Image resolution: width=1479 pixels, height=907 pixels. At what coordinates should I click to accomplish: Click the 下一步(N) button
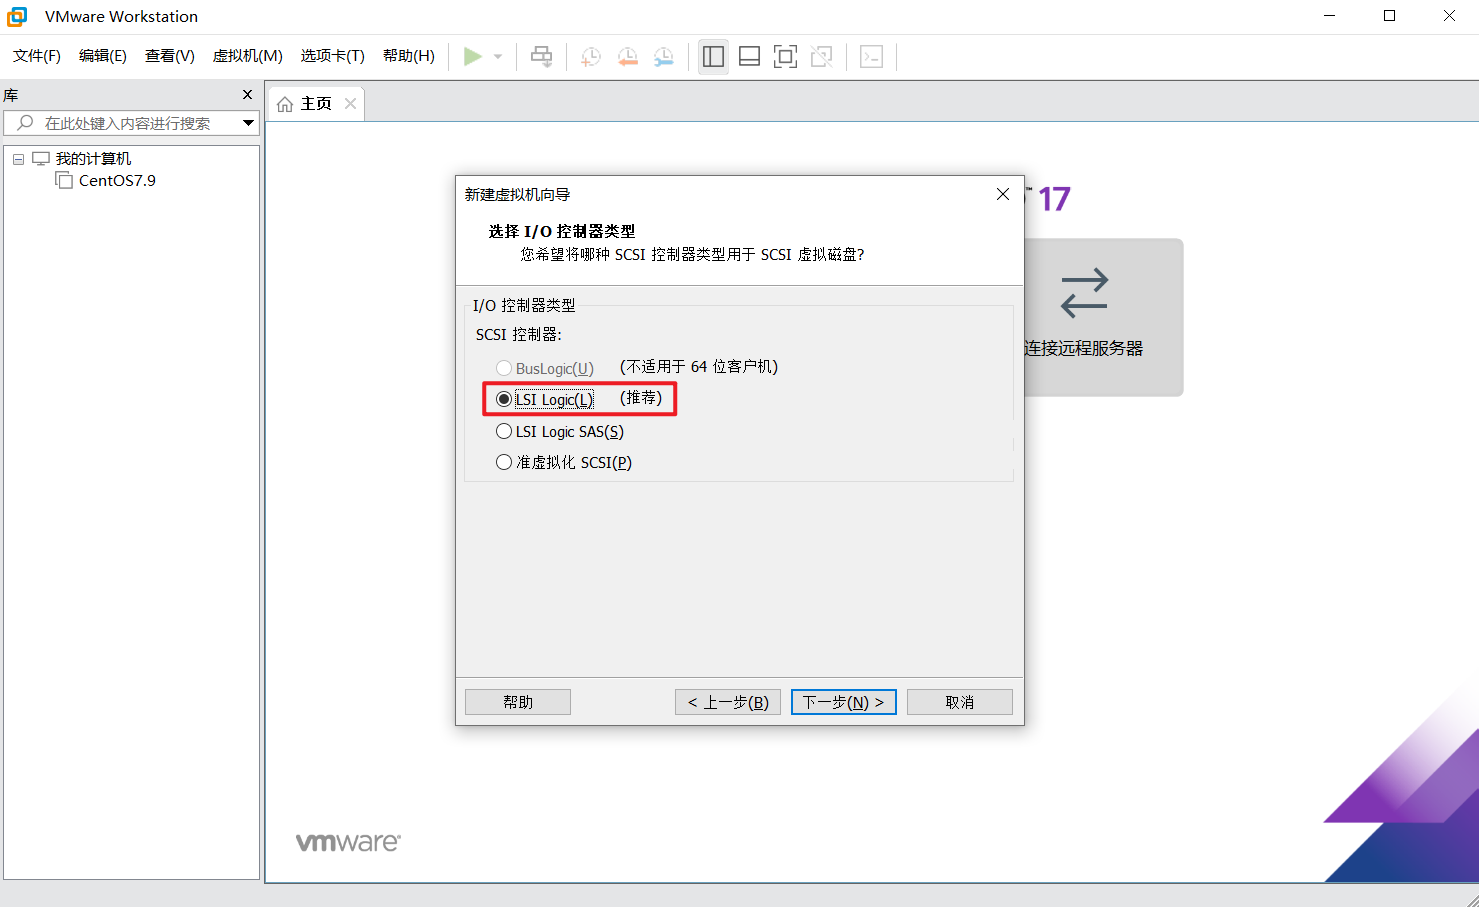(x=844, y=702)
